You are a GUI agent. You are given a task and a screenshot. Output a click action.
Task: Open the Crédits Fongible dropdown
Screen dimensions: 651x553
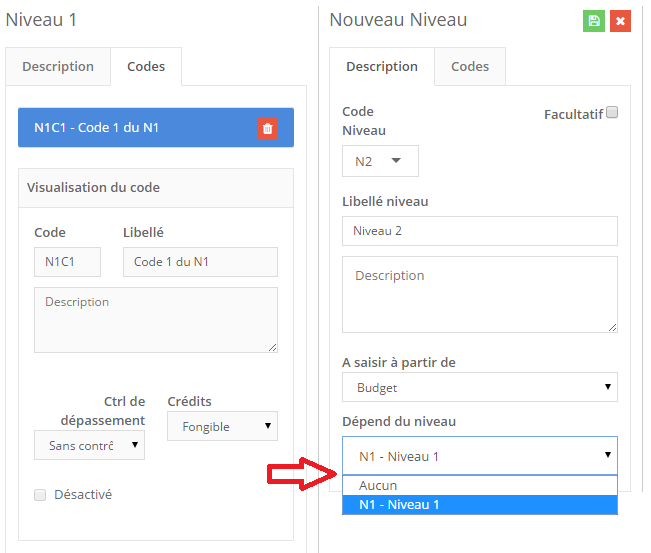coord(222,426)
